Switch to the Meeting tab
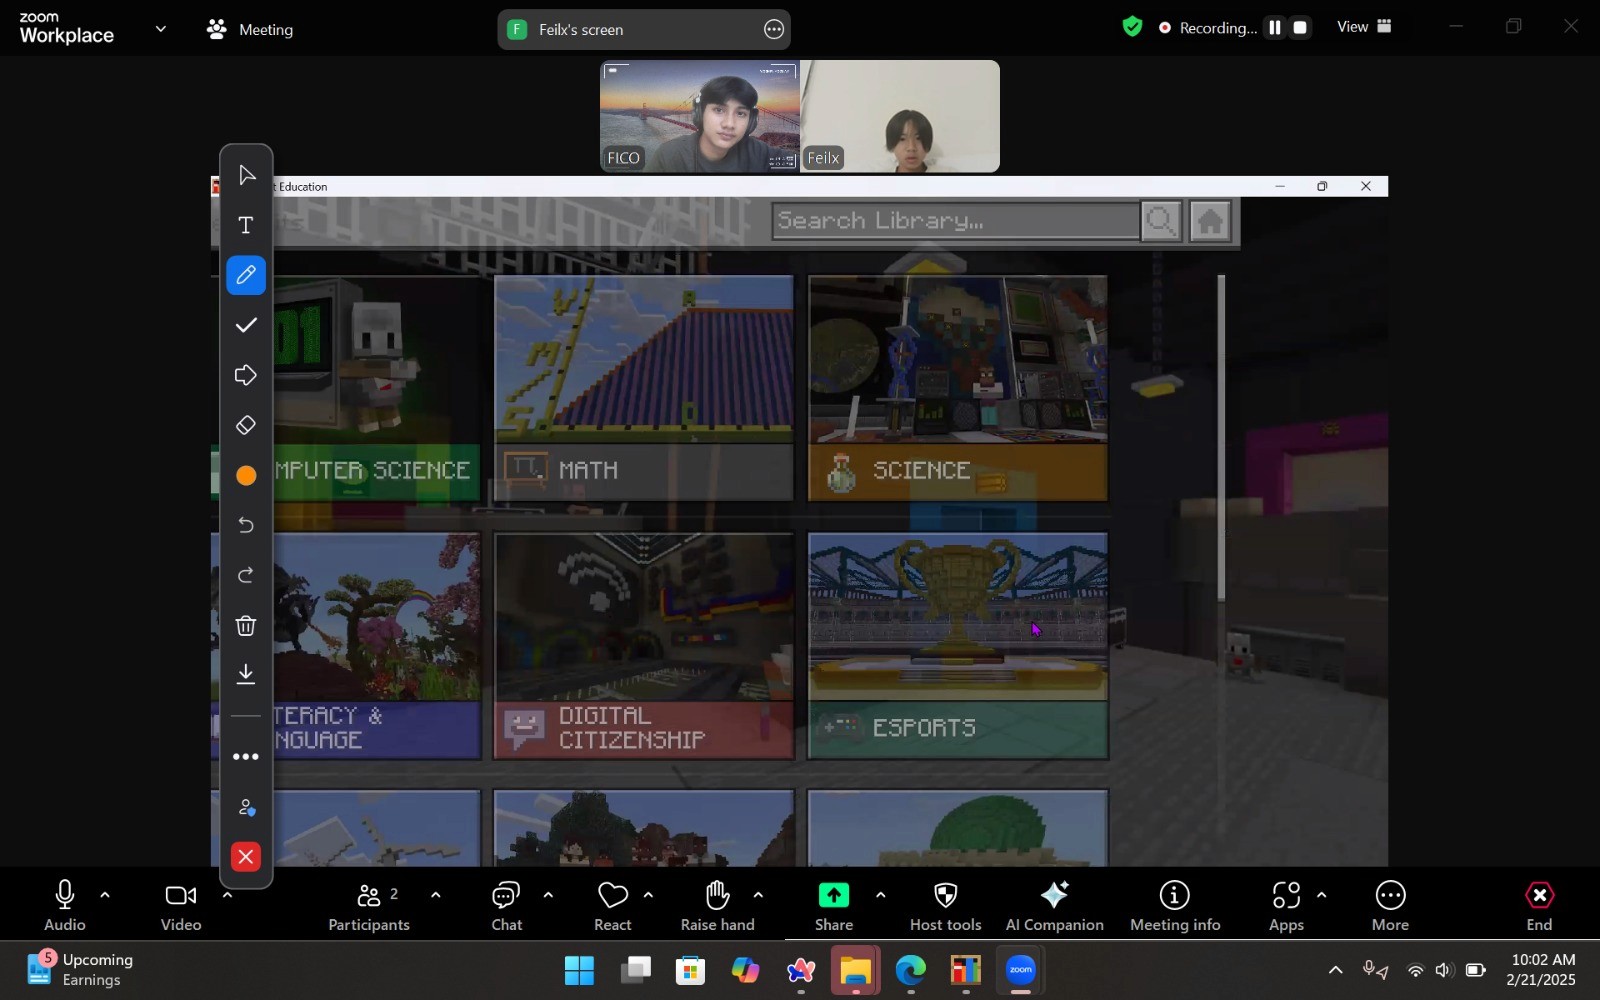The width and height of the screenshot is (1600, 1000). pyautogui.click(x=250, y=30)
